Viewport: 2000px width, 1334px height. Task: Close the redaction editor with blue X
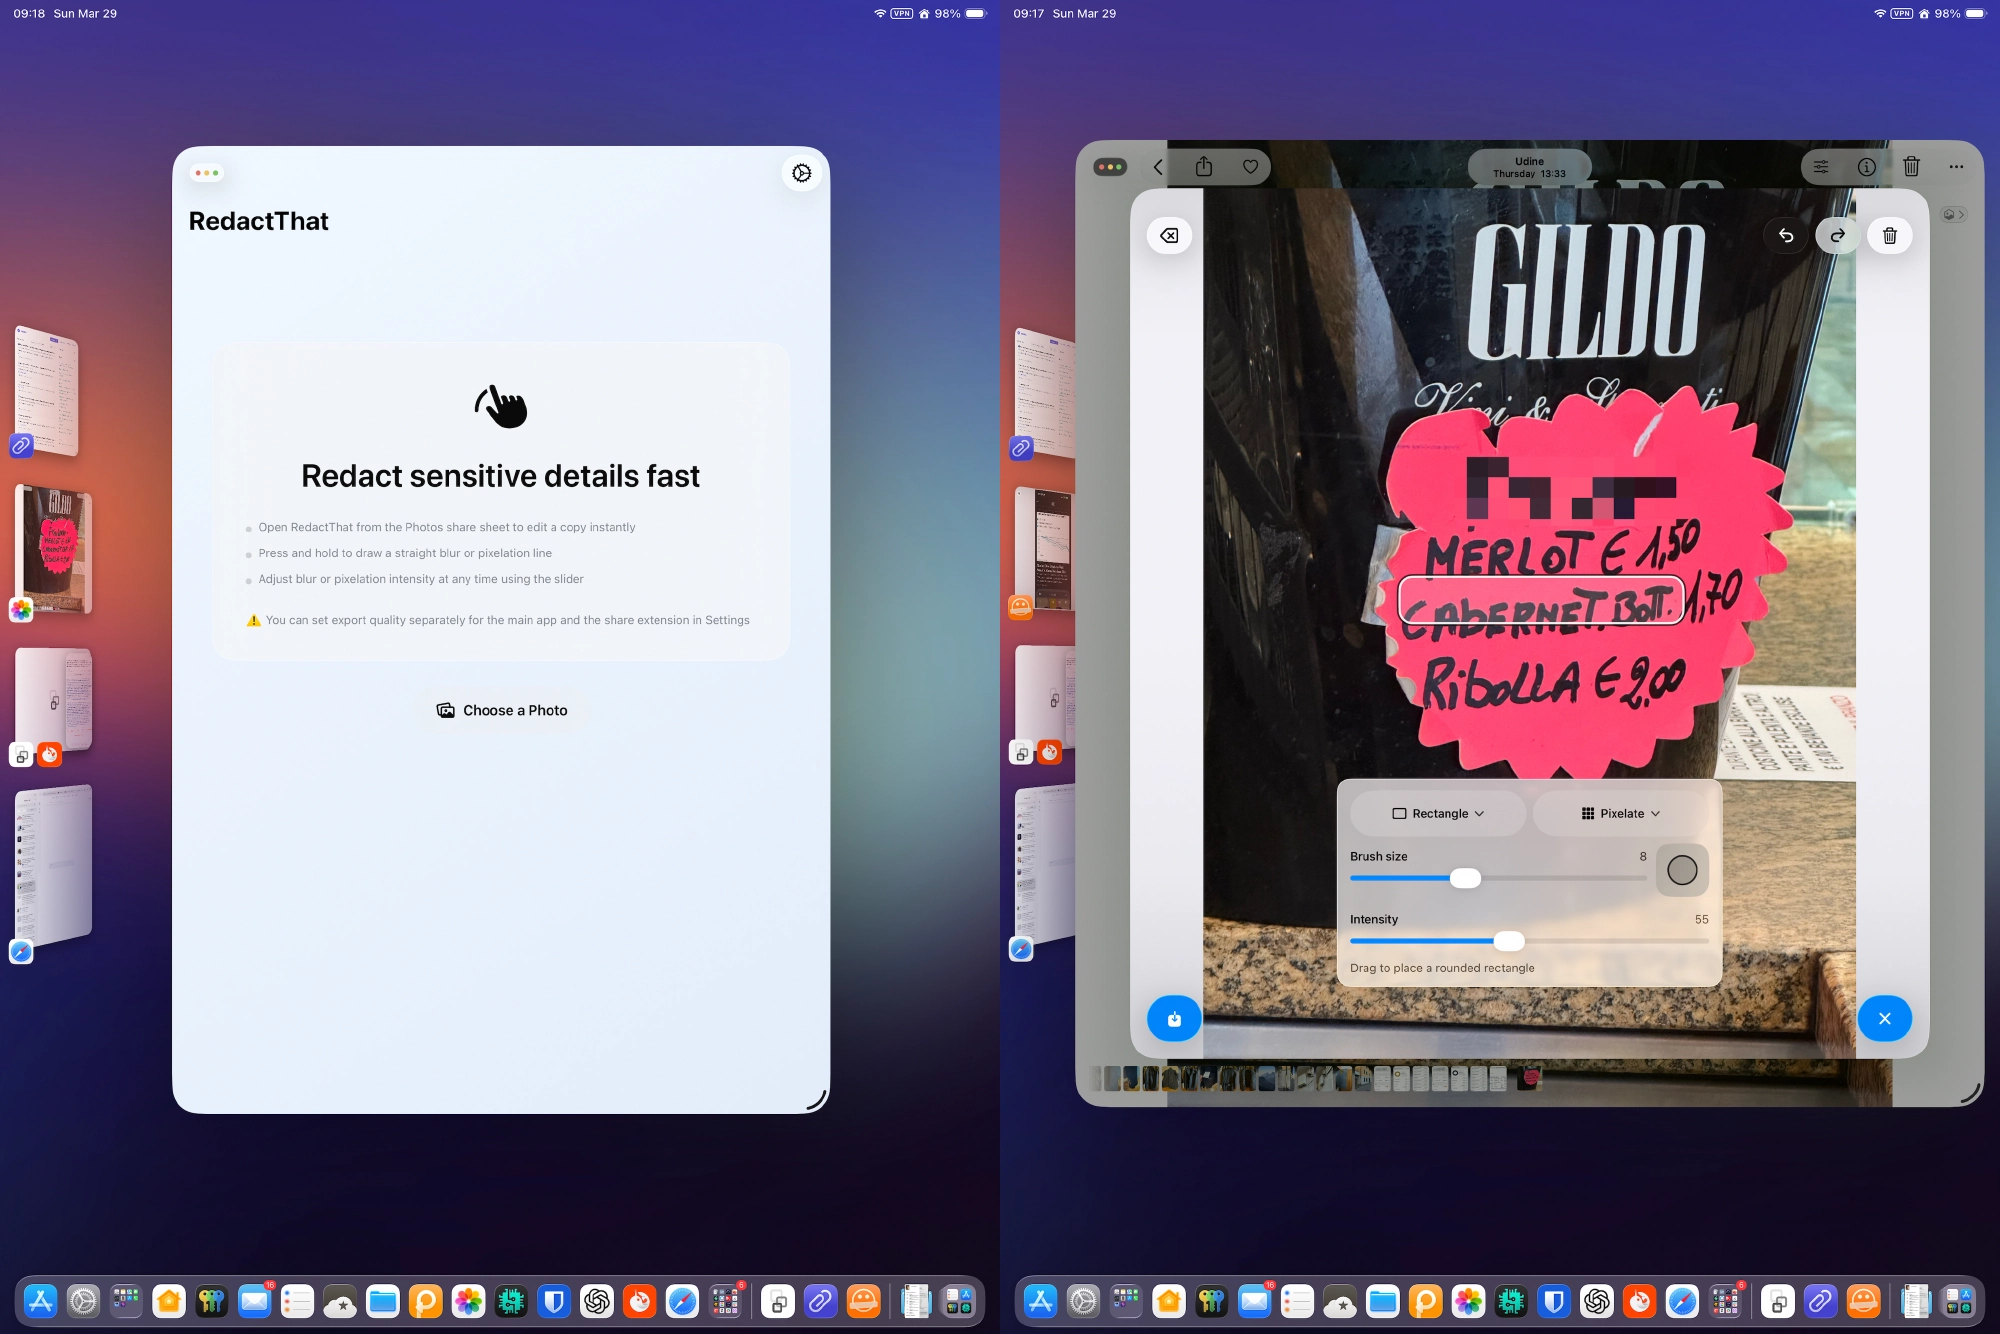pyautogui.click(x=1884, y=1019)
